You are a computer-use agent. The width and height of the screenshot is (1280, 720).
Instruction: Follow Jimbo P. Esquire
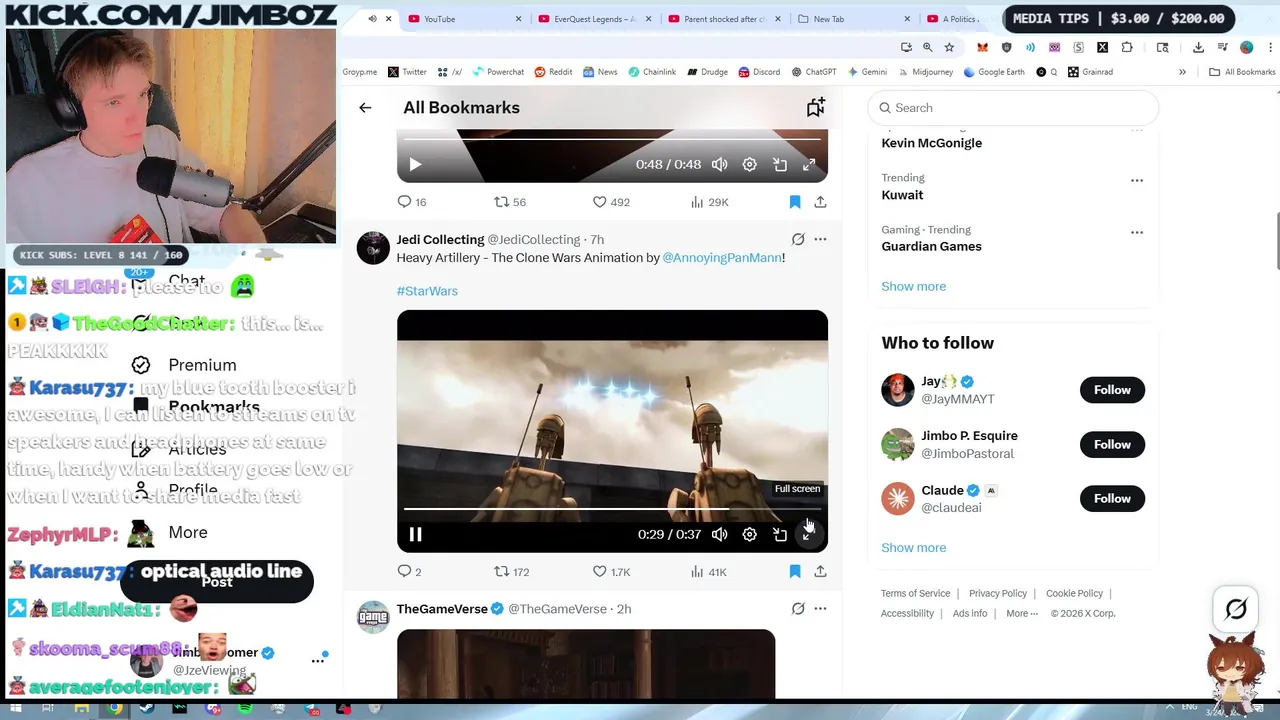1112,445
